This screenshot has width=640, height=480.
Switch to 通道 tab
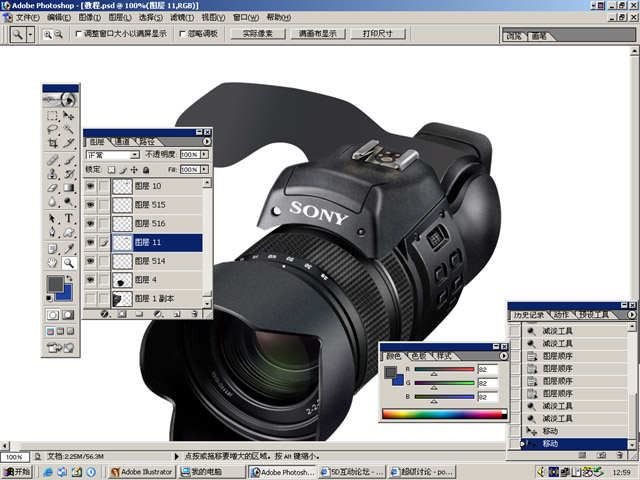pyautogui.click(x=122, y=142)
